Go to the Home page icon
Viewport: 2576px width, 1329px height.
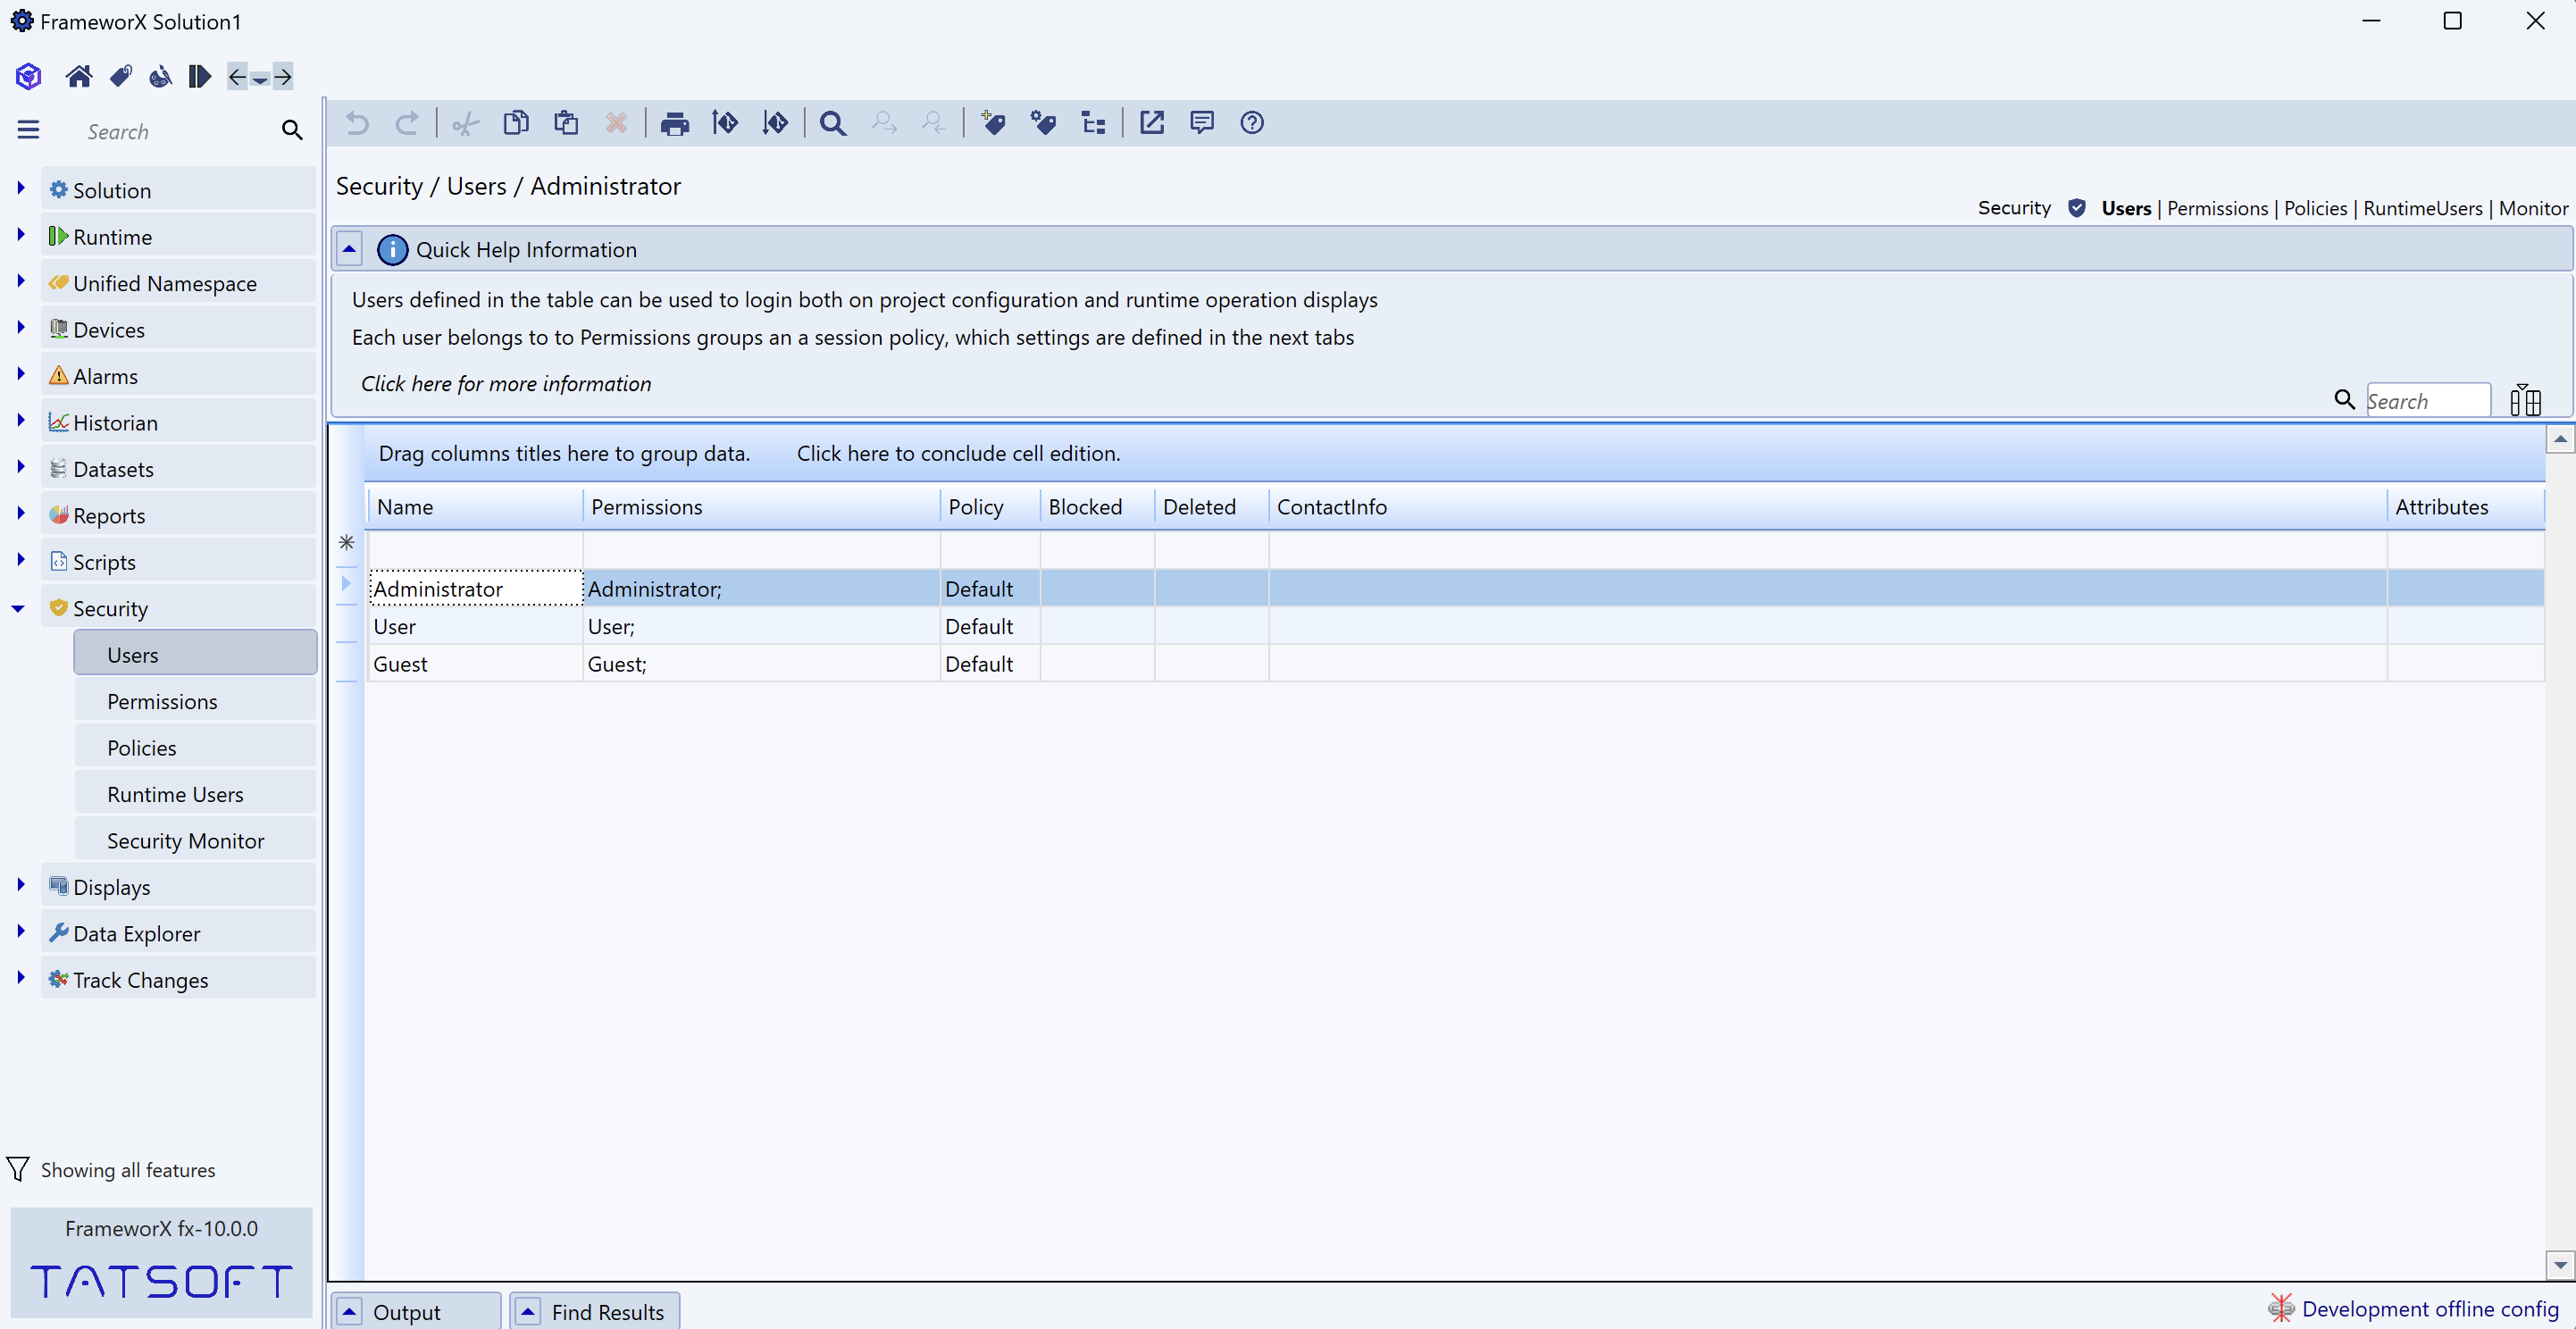79,76
